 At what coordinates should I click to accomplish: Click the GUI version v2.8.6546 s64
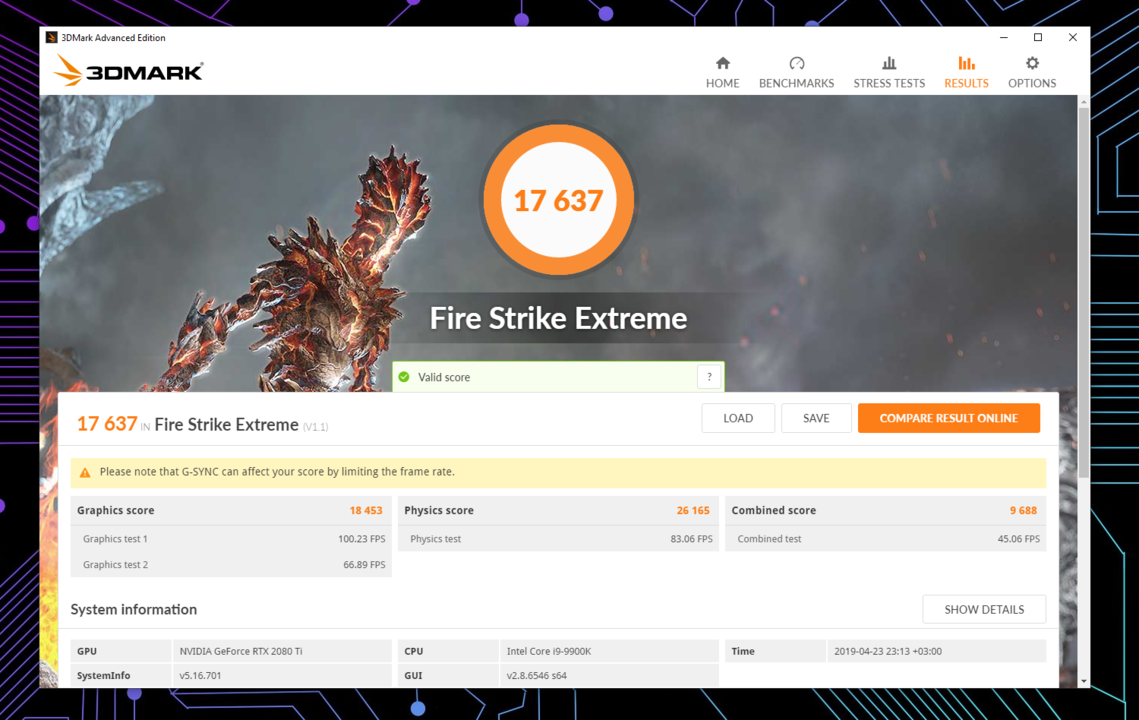[536, 675]
